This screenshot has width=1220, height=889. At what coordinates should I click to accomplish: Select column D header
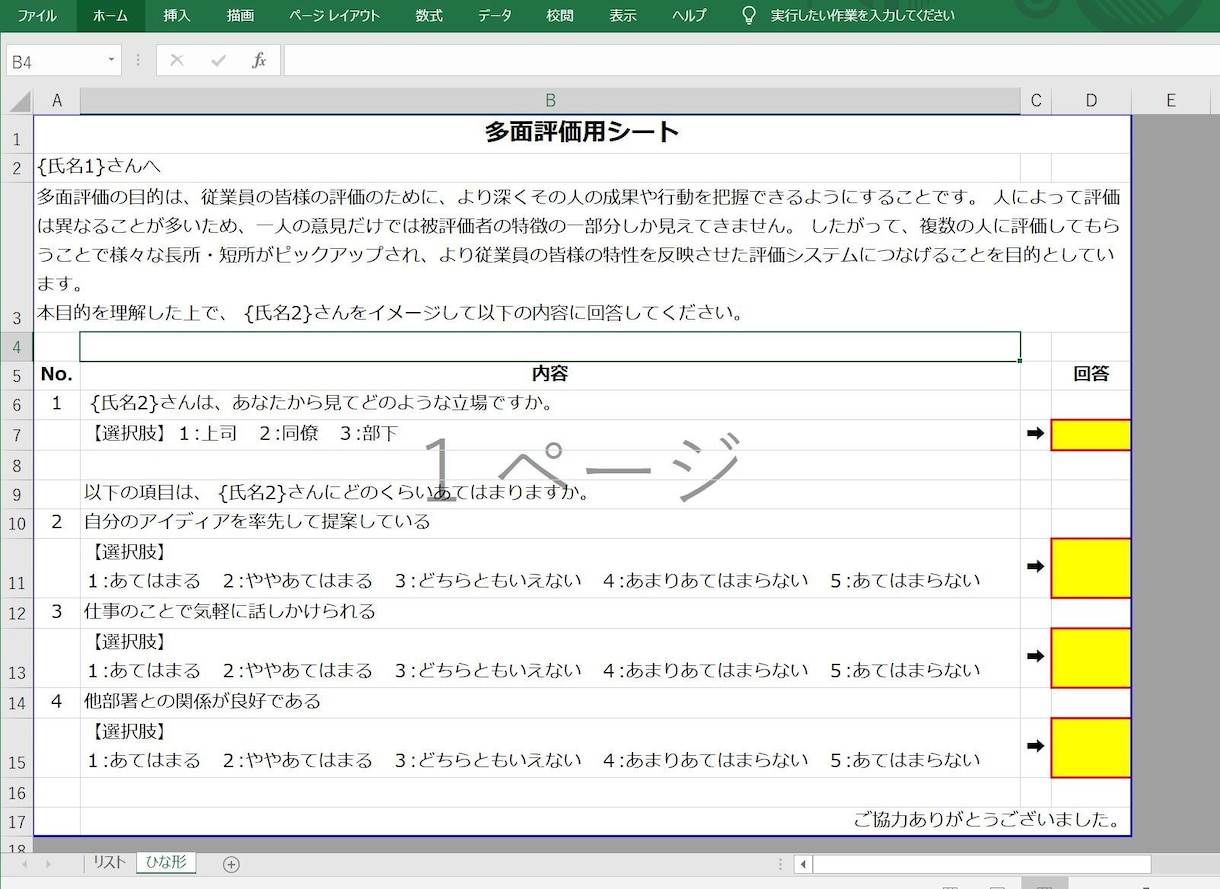[x=1091, y=101]
